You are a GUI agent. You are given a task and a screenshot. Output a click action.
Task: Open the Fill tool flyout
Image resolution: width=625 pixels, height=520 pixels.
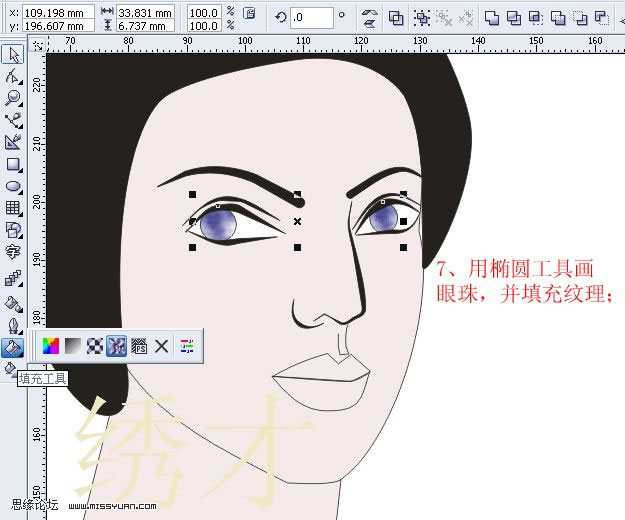point(13,347)
